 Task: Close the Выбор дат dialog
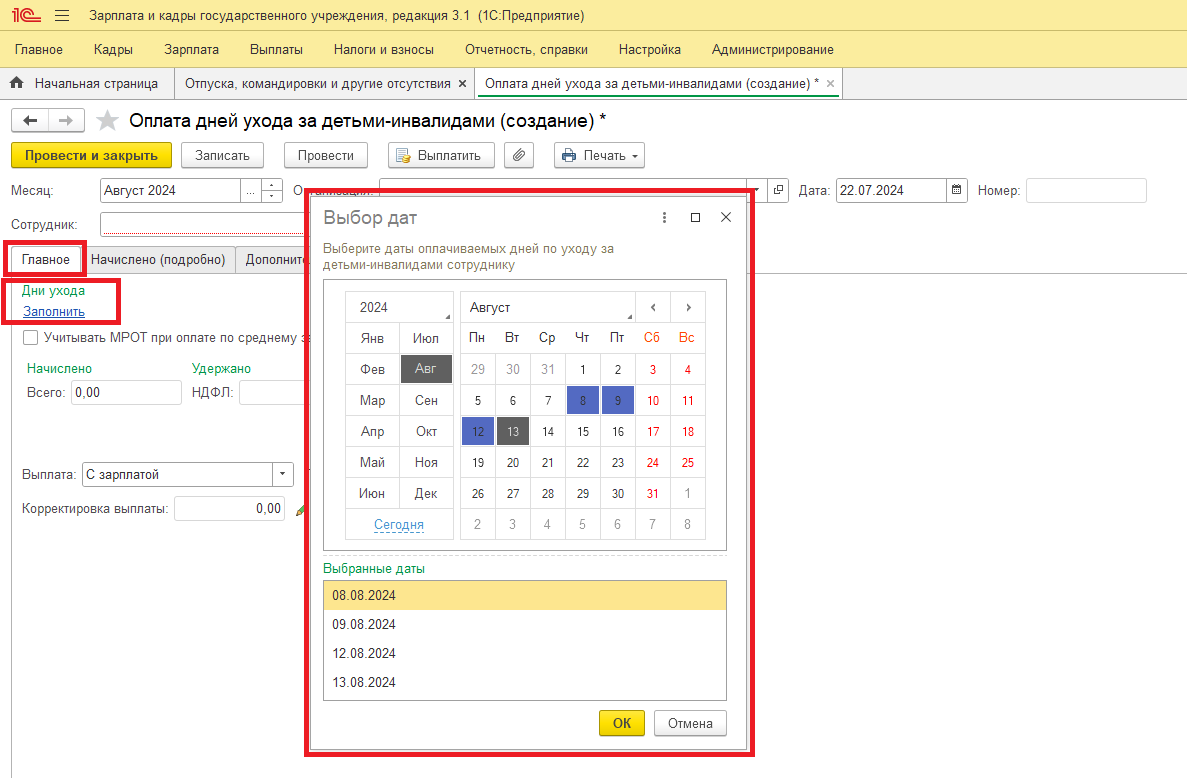[x=725, y=217]
